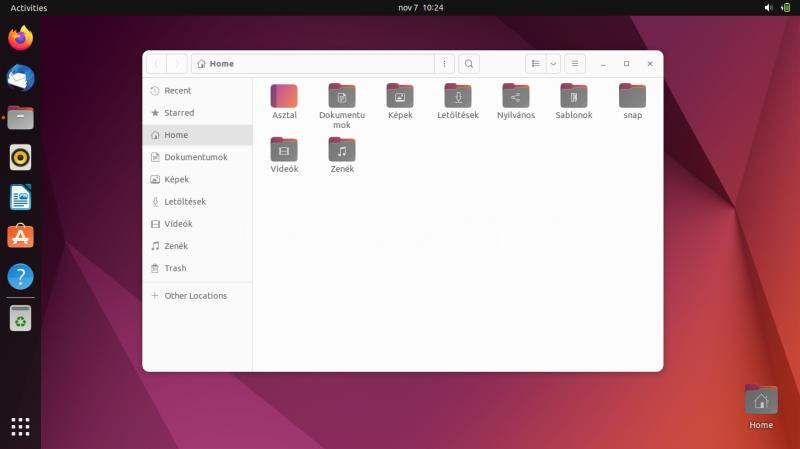The image size is (800, 449).
Task: Click the Home path bar button
Action: pyautogui.click(x=216, y=64)
